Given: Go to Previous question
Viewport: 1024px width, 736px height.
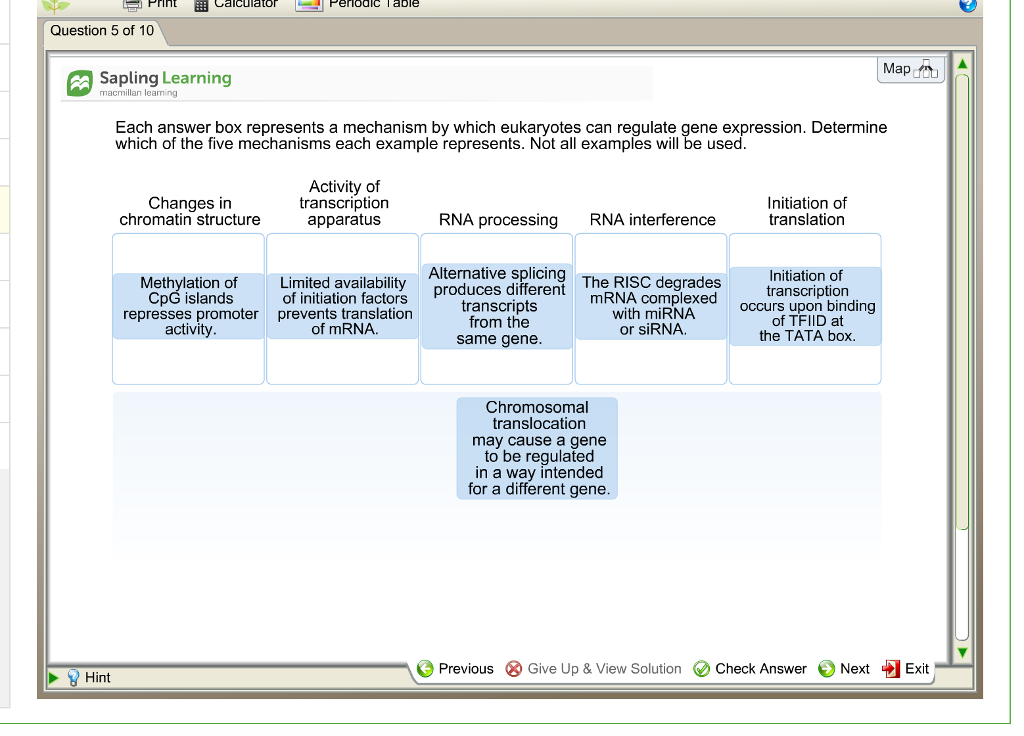Looking at the screenshot, I should [x=455, y=669].
